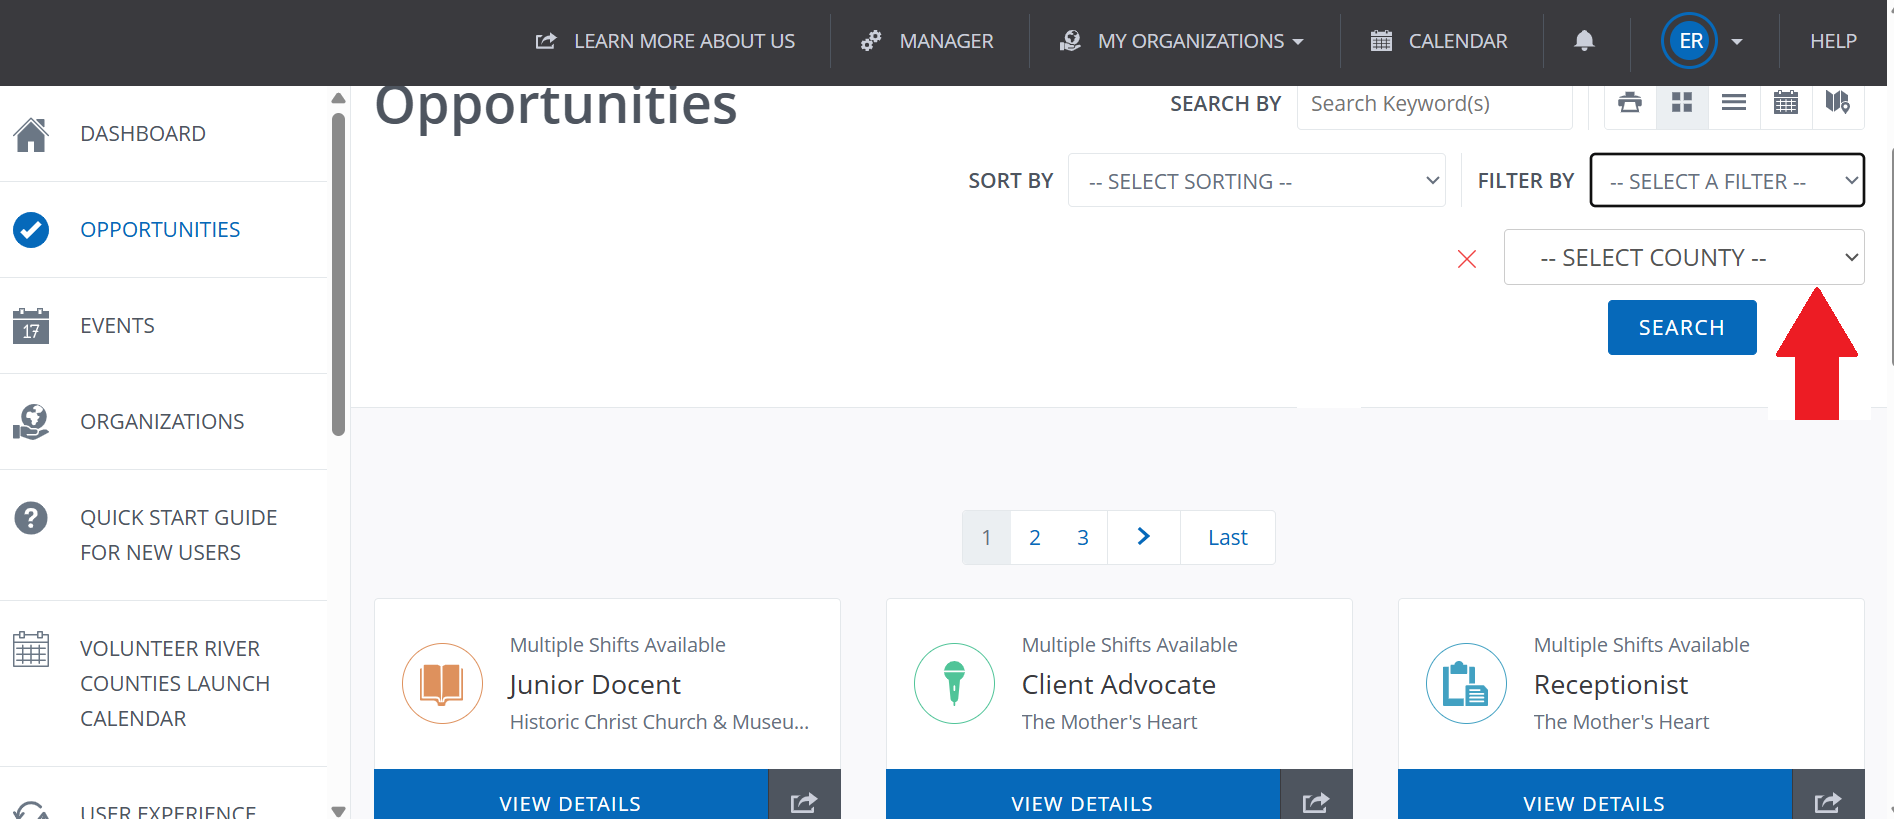The image size is (1894, 819).
Task: Click the Dashboard home icon
Action: pyautogui.click(x=31, y=134)
